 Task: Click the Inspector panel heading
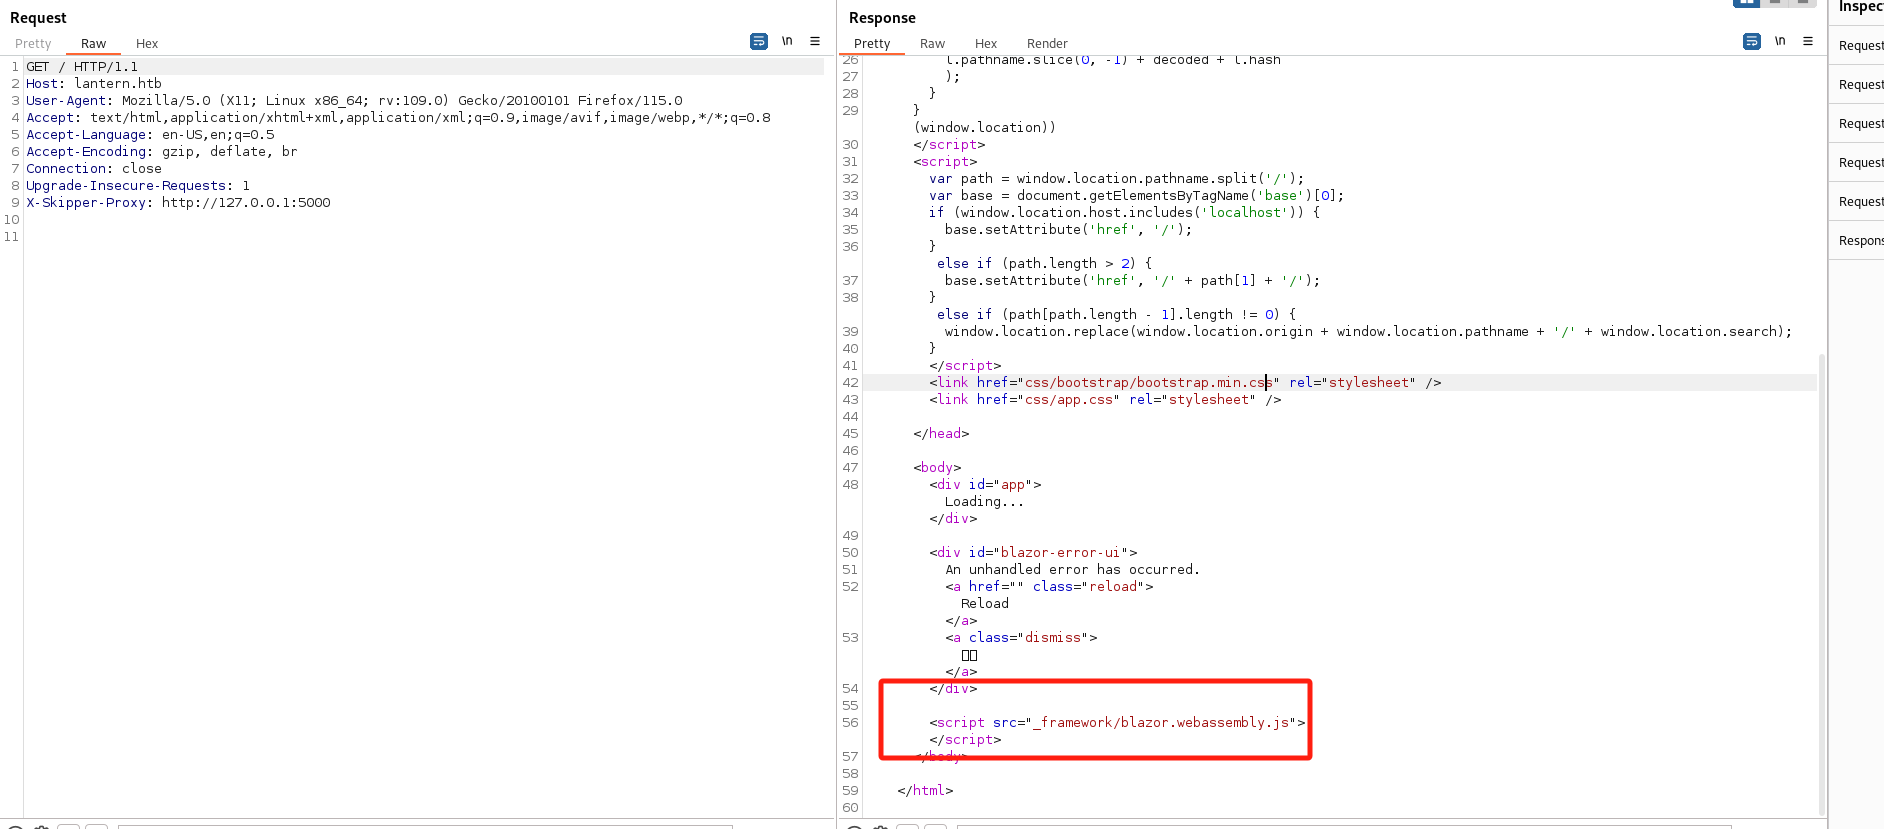1861,8
